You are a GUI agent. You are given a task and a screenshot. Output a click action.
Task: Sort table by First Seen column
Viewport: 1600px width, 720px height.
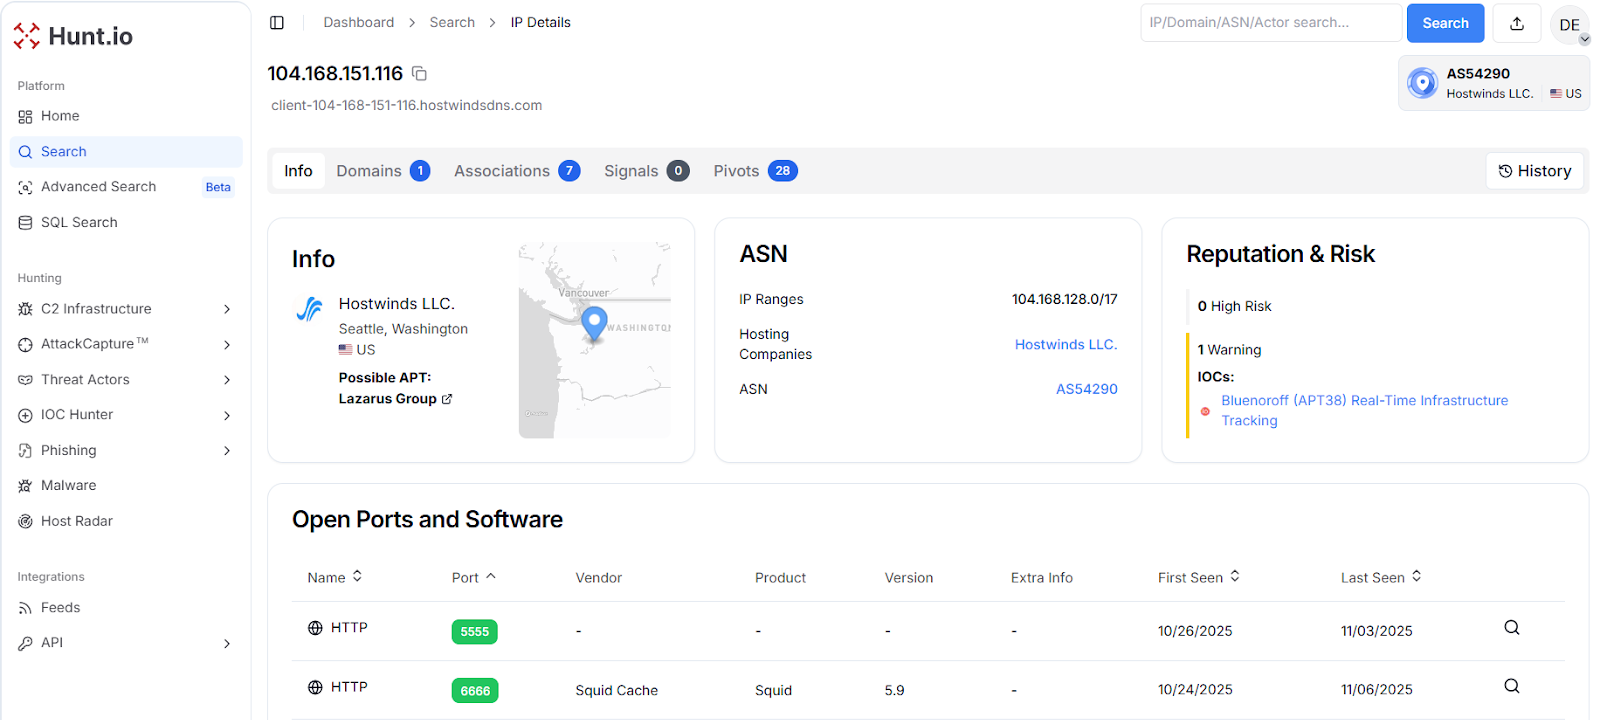[1198, 578]
